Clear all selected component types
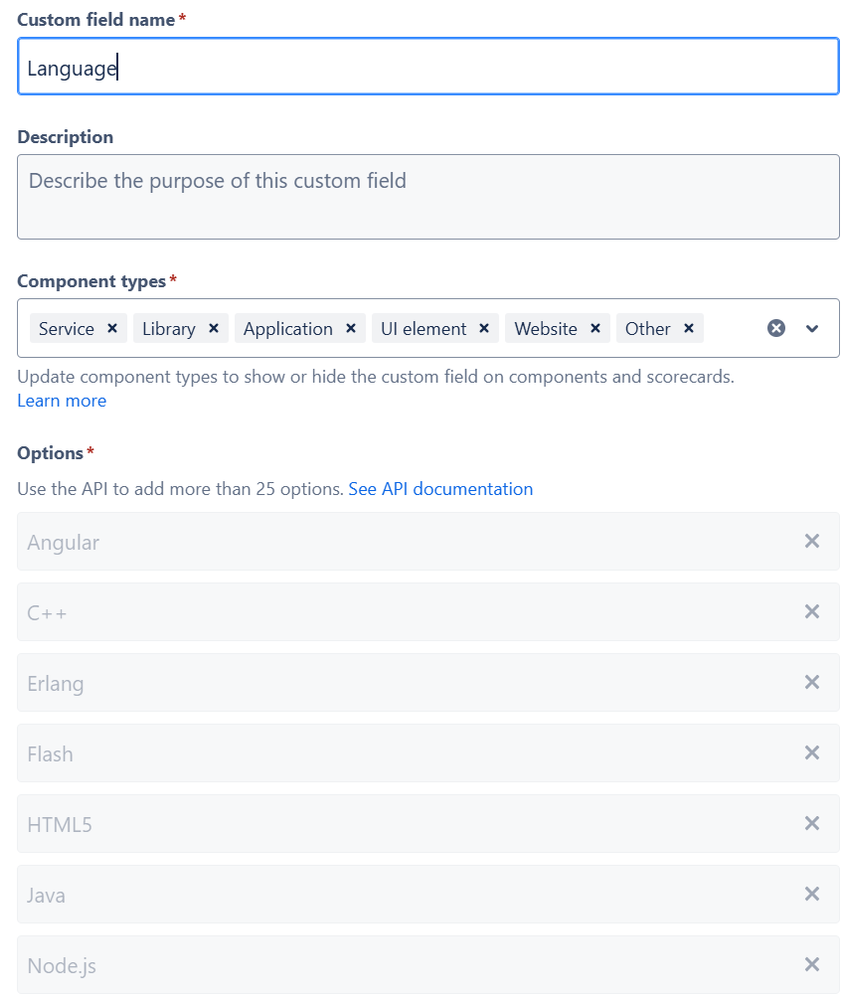This screenshot has width=848, height=999. 776,328
